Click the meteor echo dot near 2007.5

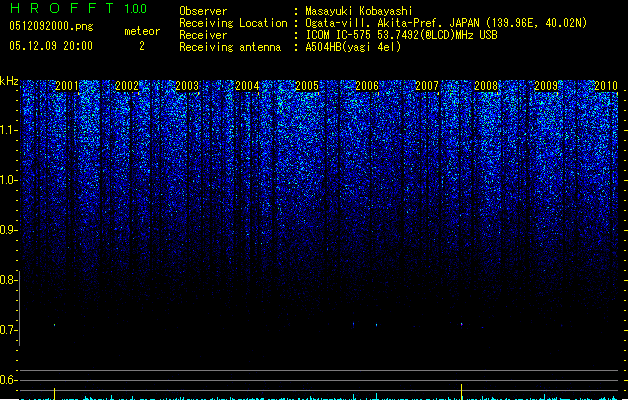(x=461, y=324)
